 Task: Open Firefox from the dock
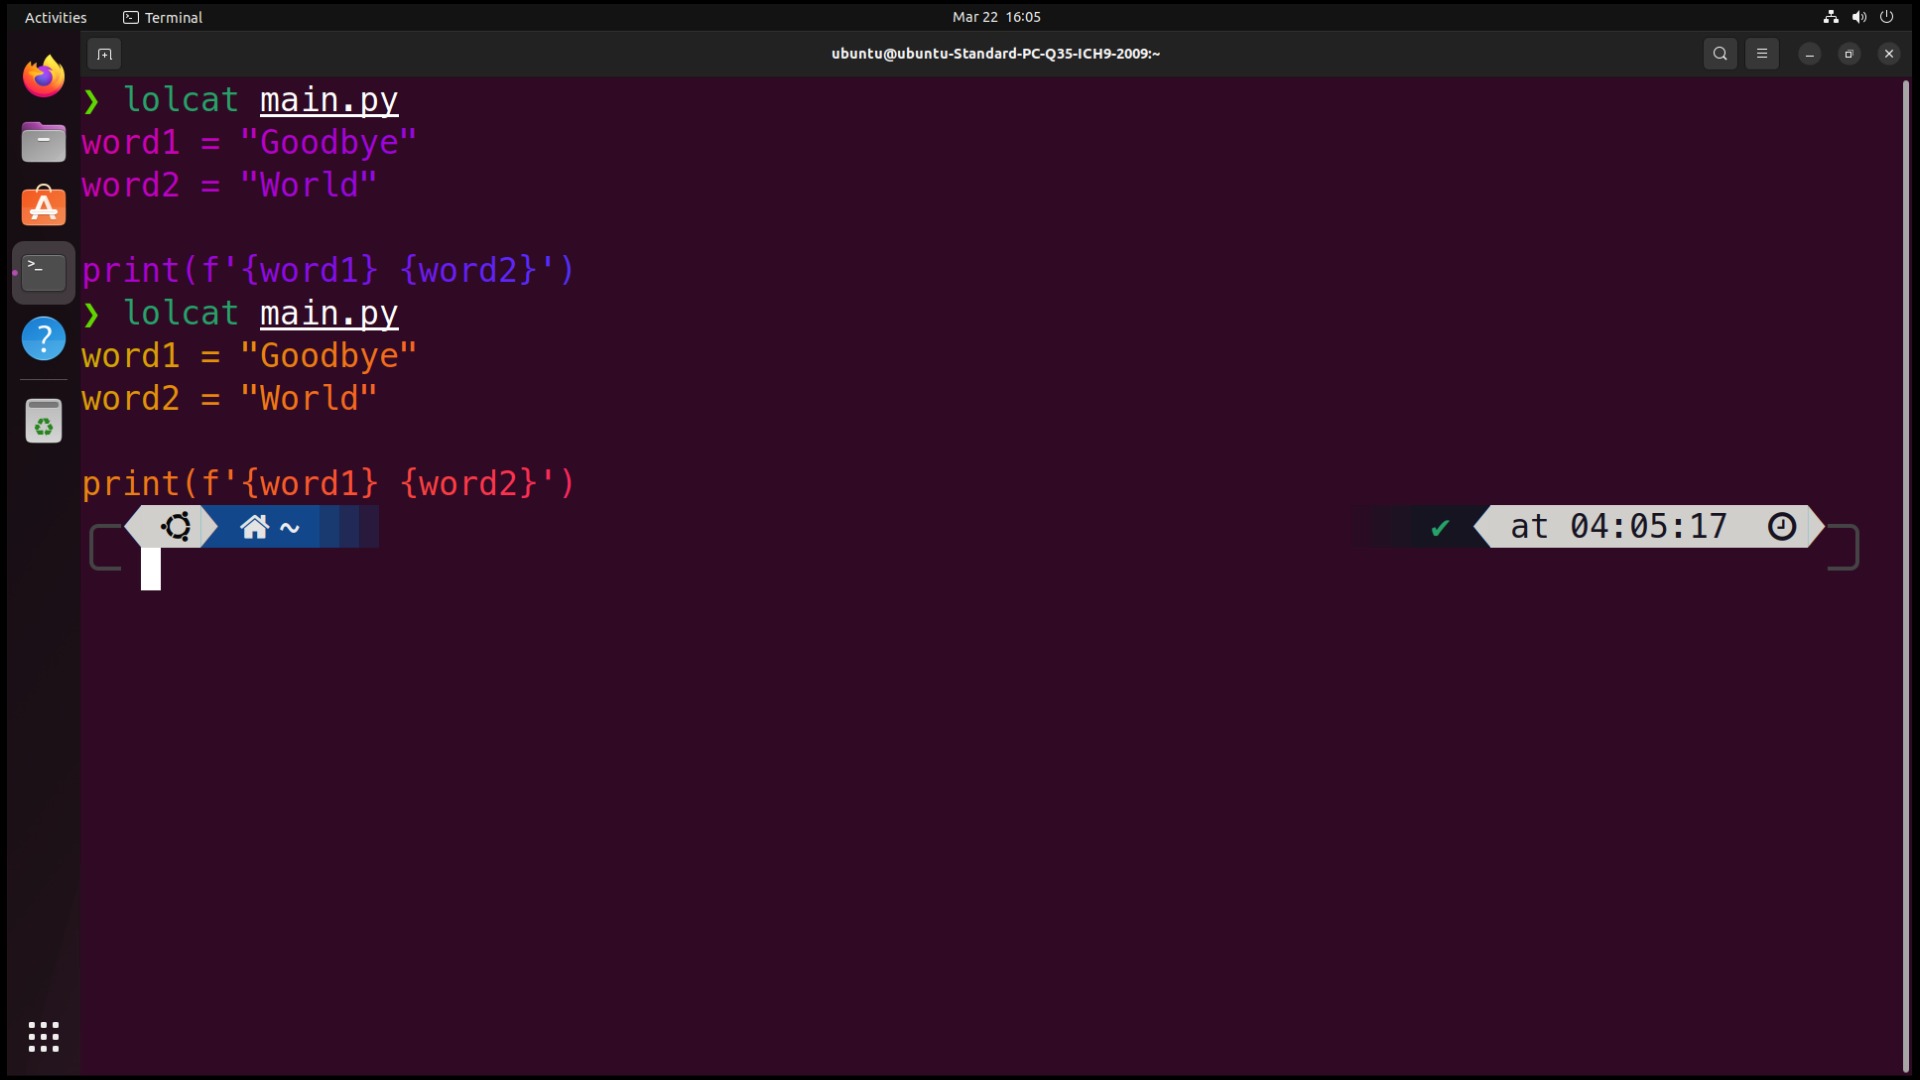(43, 77)
